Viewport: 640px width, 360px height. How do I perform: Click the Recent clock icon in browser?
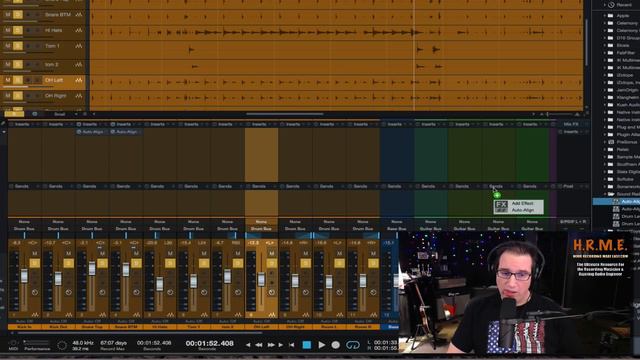coord(611,5)
